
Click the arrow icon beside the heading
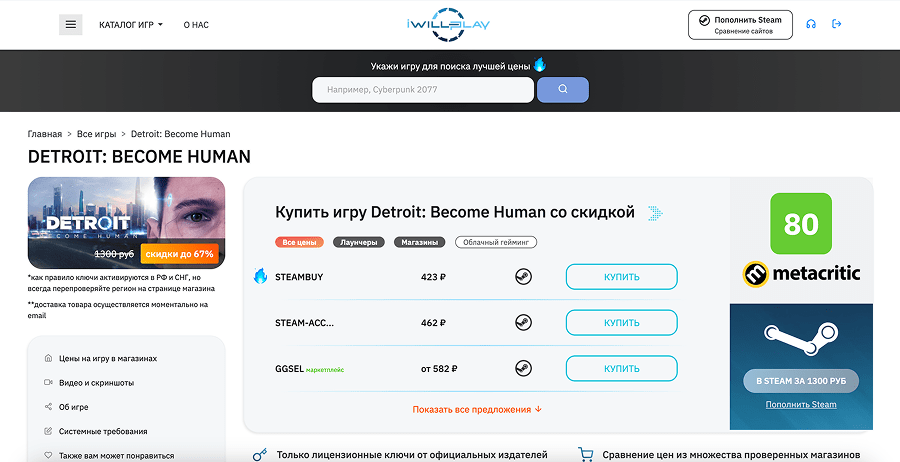click(x=655, y=213)
